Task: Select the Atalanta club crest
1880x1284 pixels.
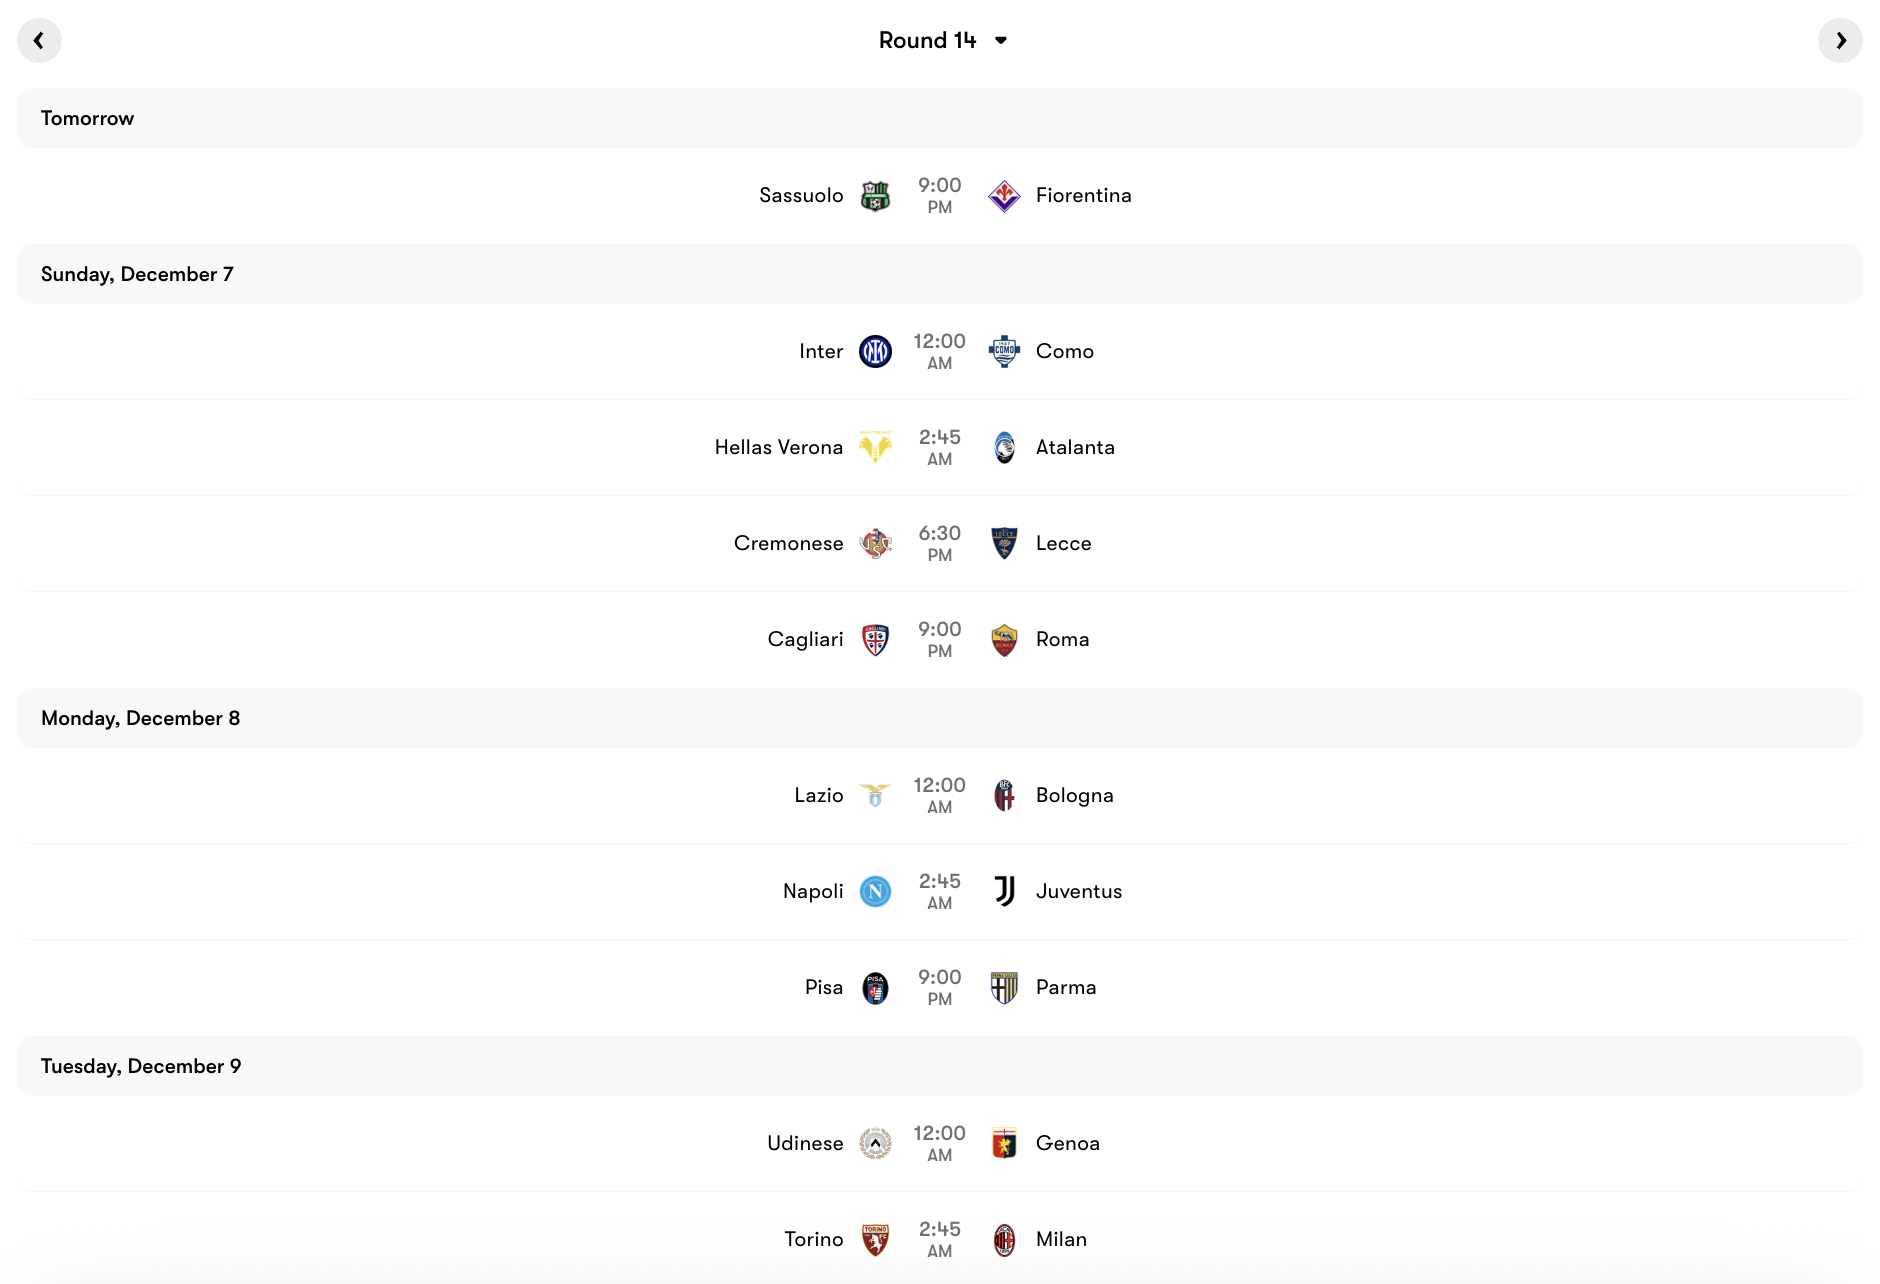Action: (1003, 447)
